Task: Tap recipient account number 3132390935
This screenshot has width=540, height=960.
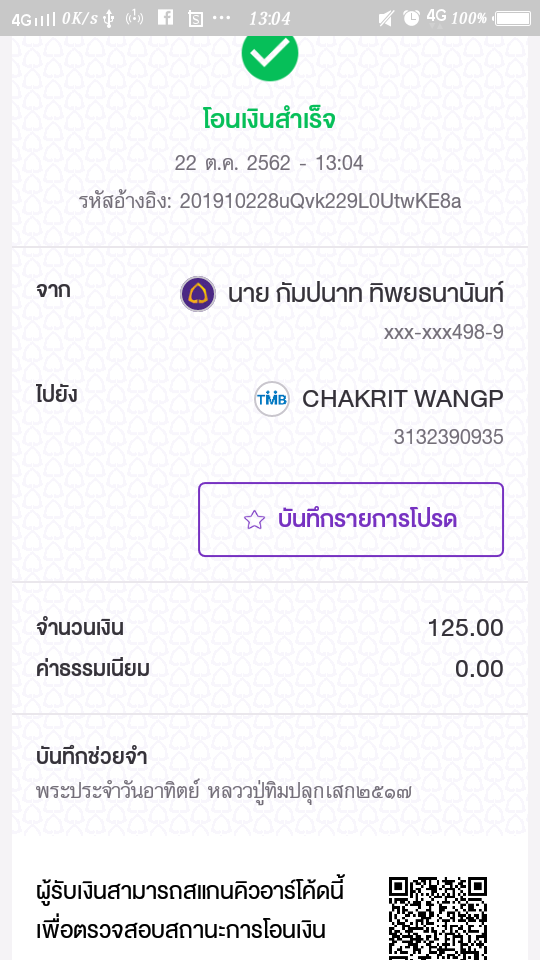Action: 448,437
